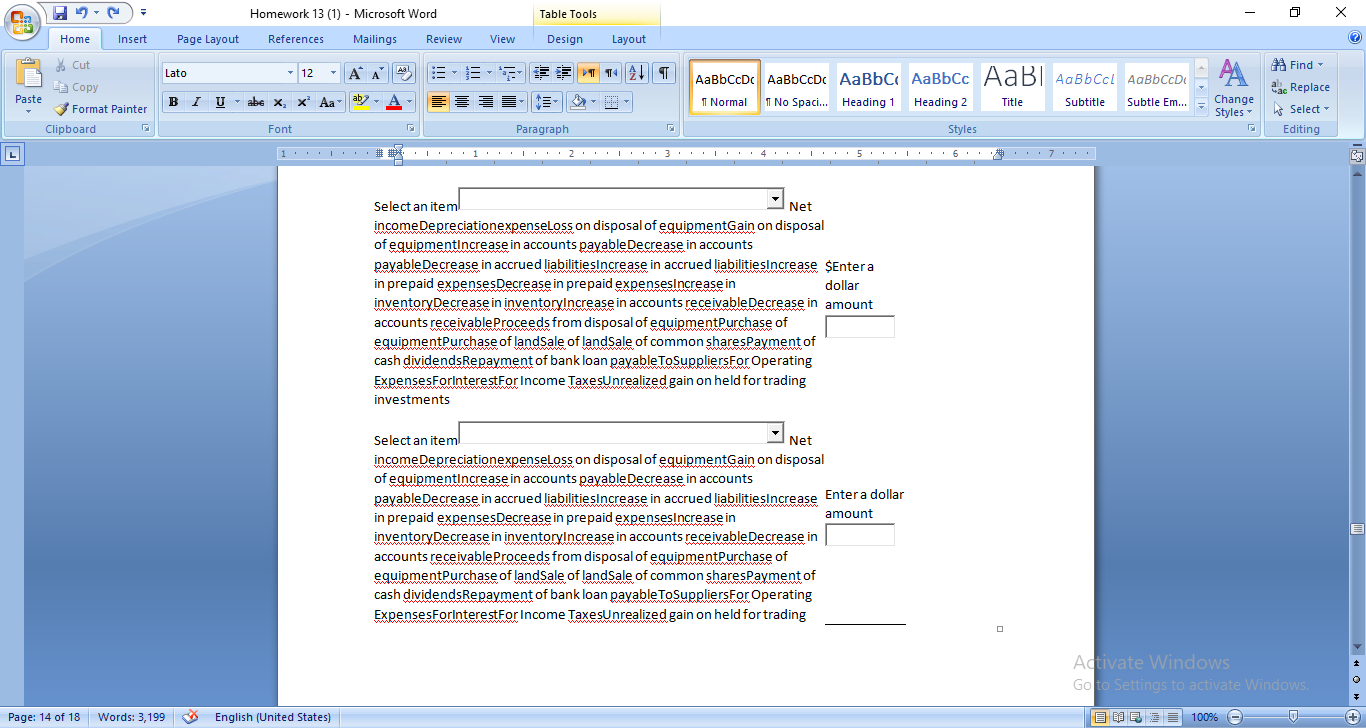
Task: Click the Replace command in Editing group
Action: [1300, 87]
